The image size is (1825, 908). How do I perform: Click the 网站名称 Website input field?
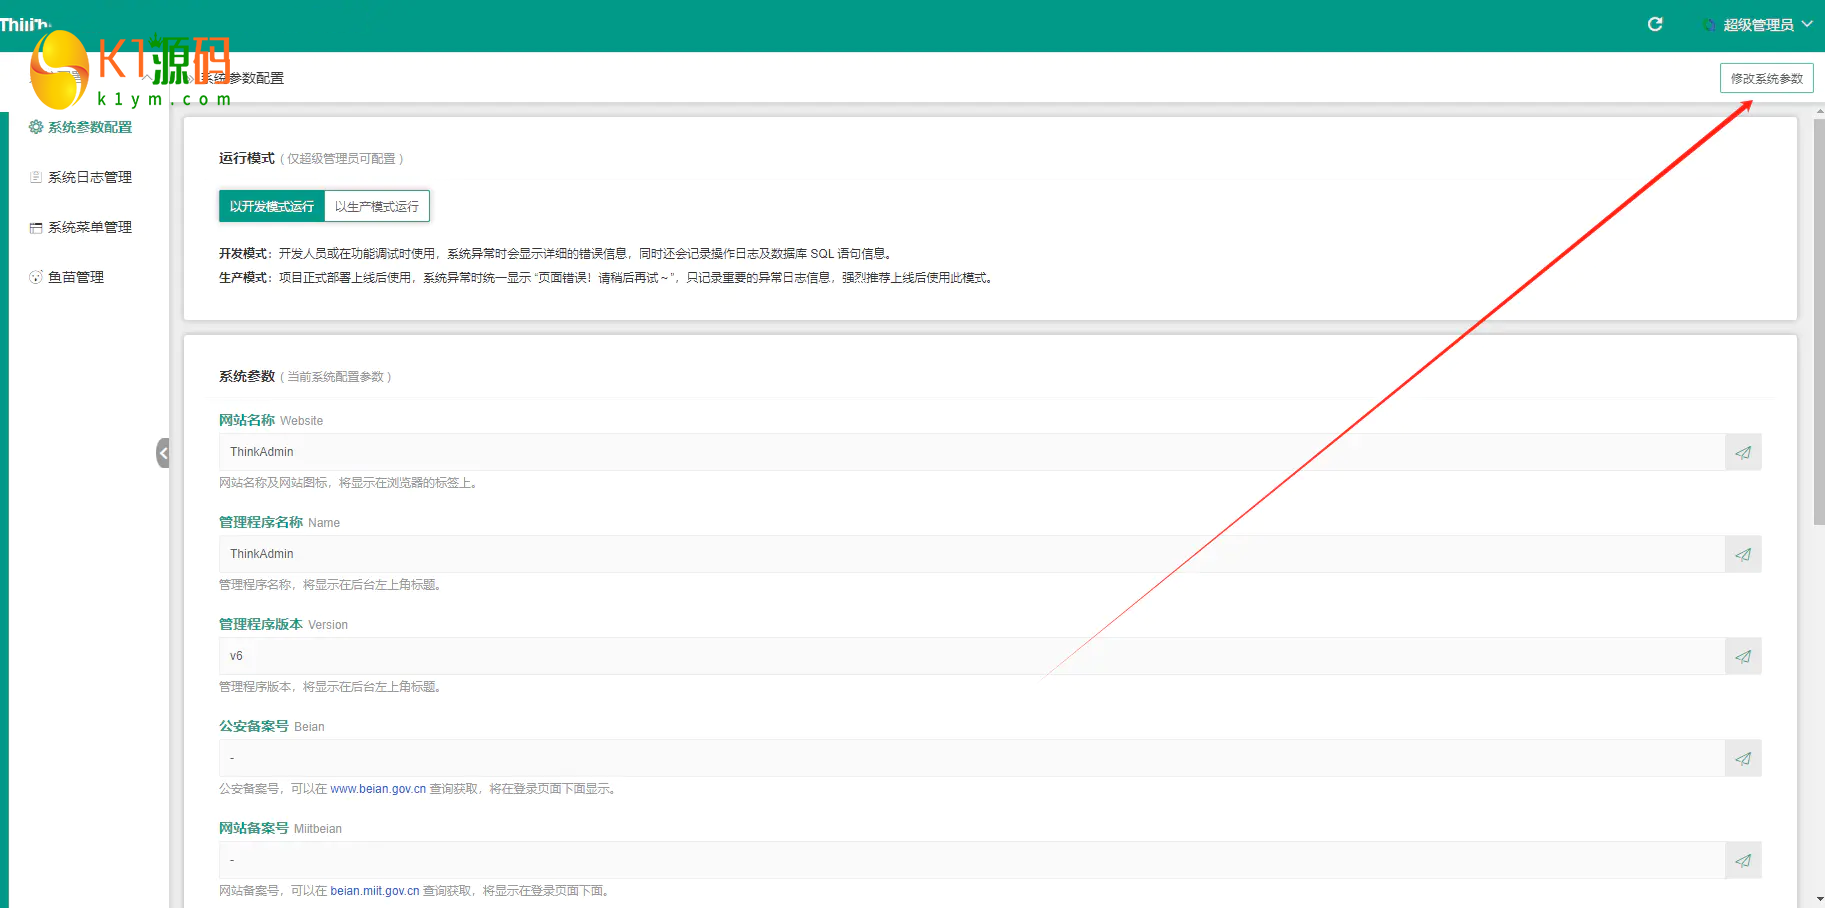coord(972,452)
